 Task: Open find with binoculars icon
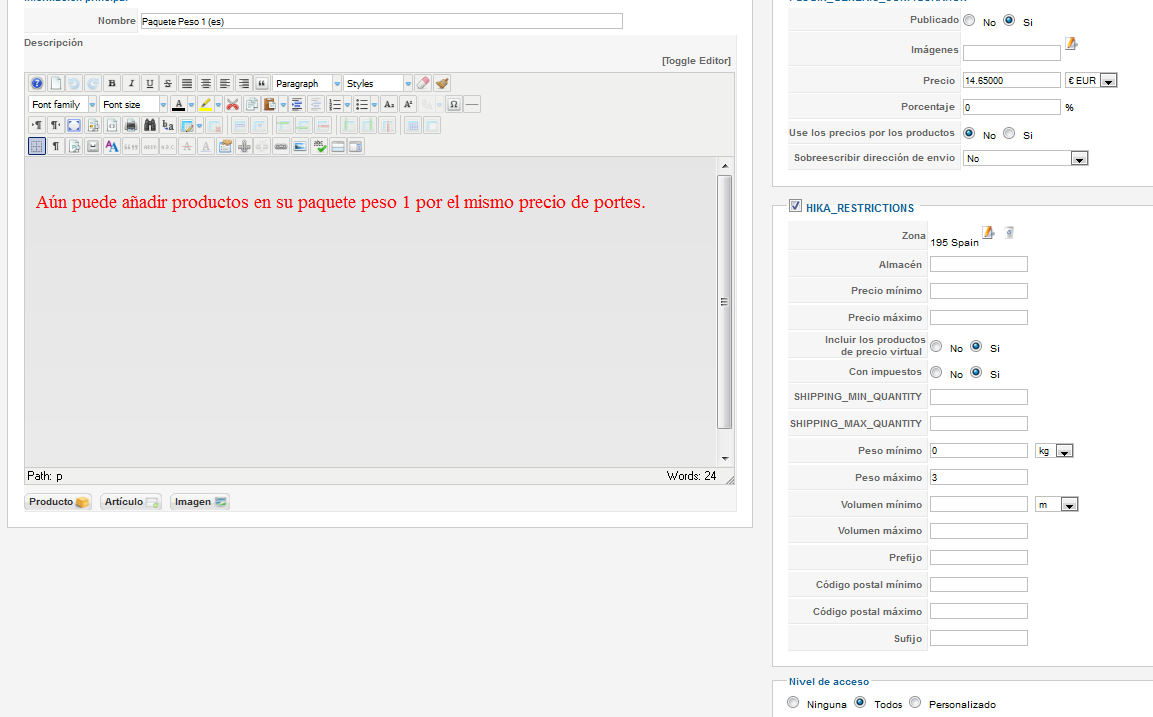click(x=150, y=125)
